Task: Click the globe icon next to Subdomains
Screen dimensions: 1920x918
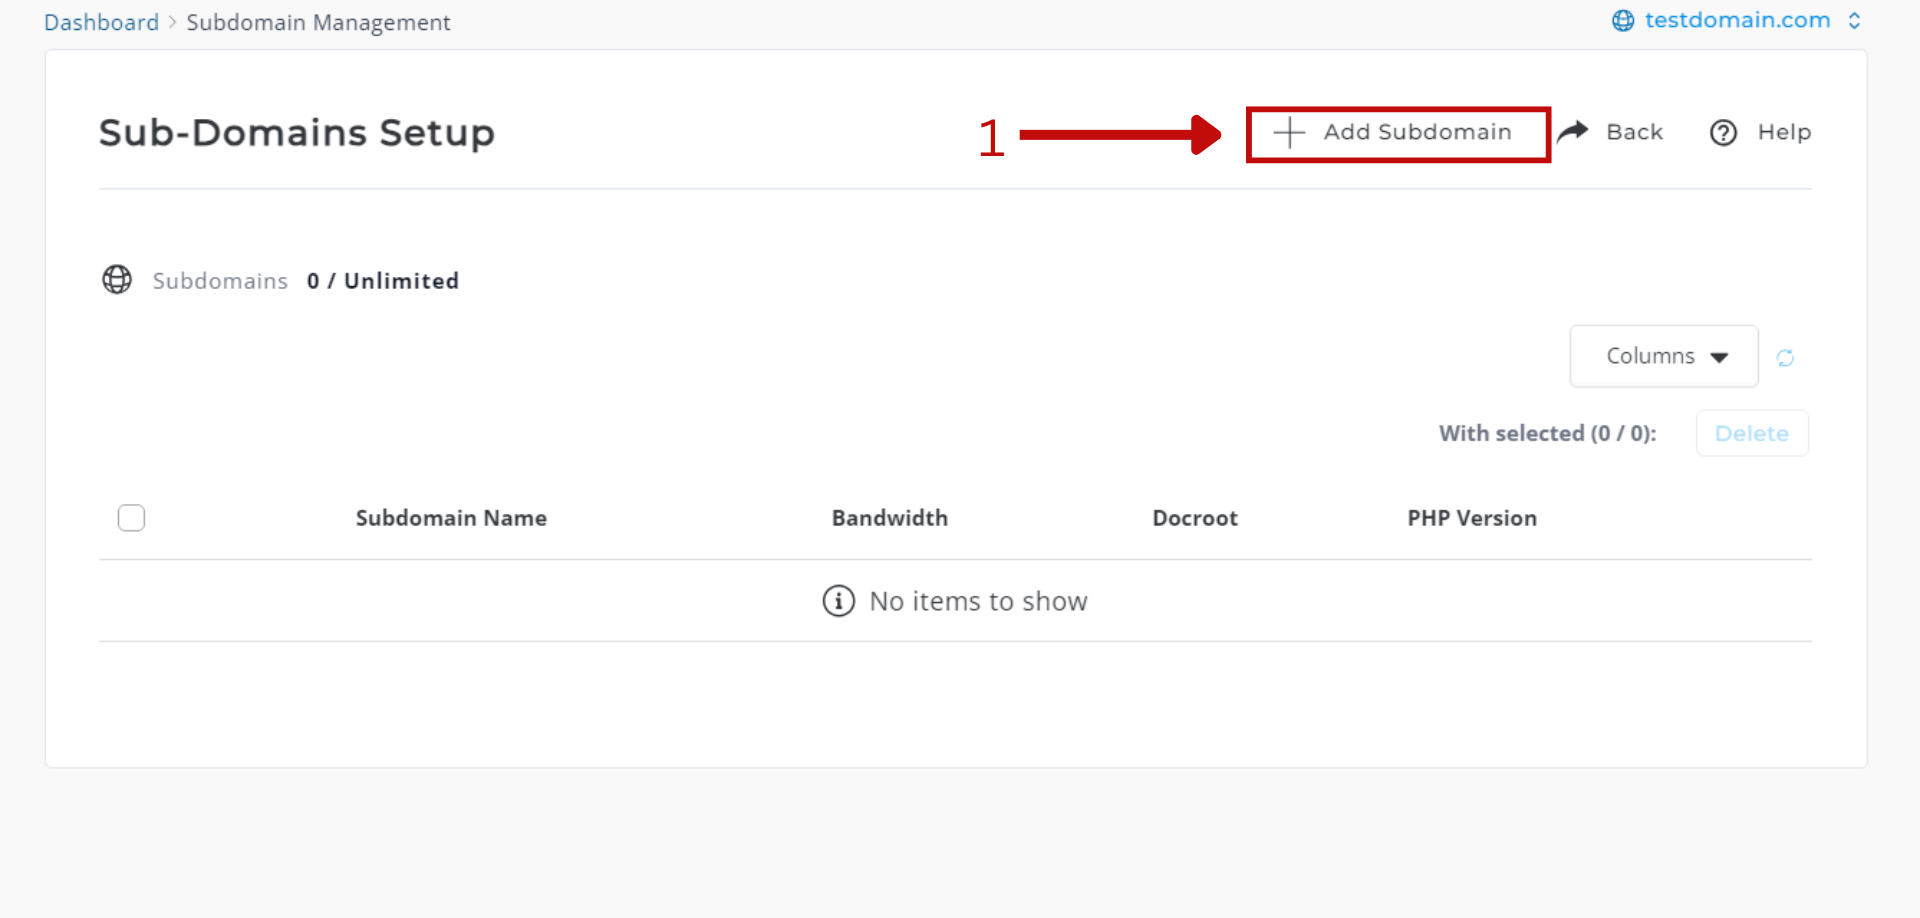Action: 117,280
